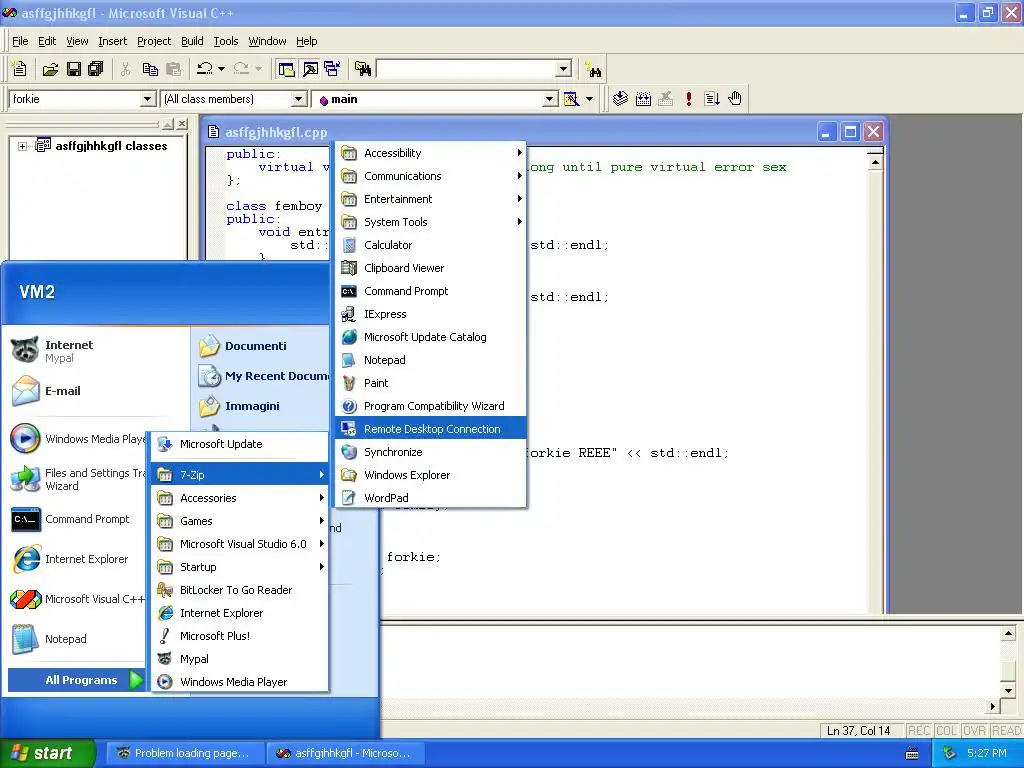The width and height of the screenshot is (1024, 768).
Task: Switch to Problem loading page taskbar item
Action: [x=184, y=753]
